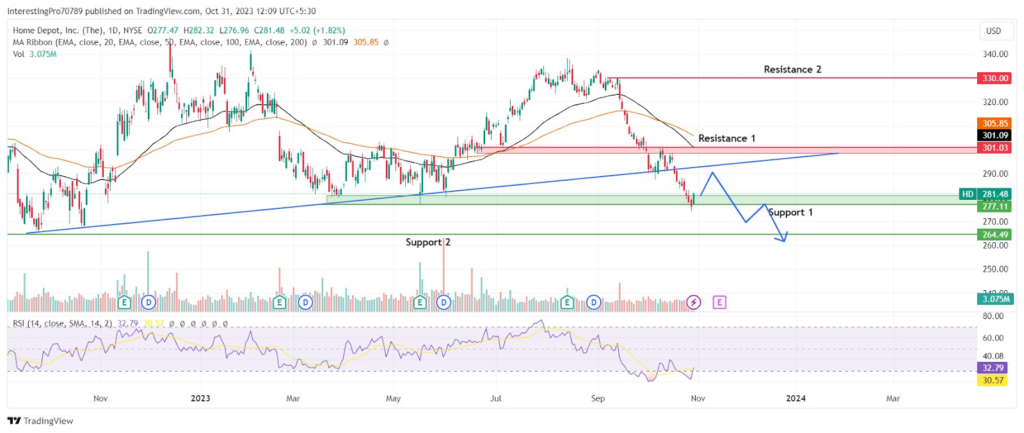Select the Home Depot, Inc. symbol title
The width and height of the screenshot is (1024, 433).
(x=77, y=31)
